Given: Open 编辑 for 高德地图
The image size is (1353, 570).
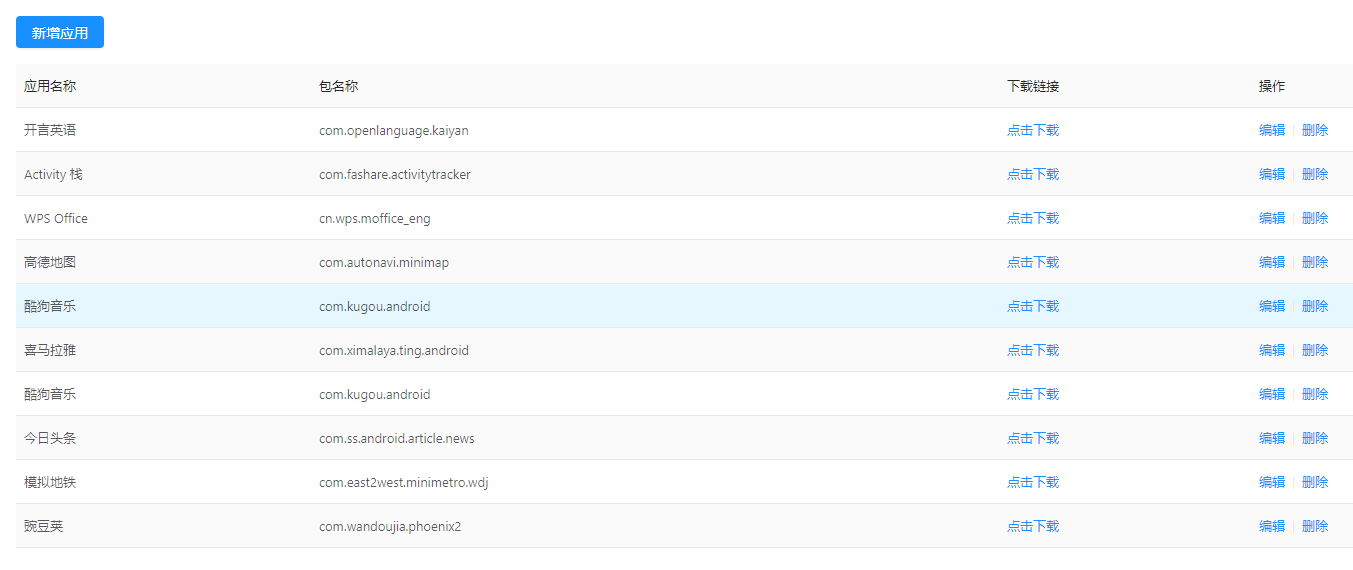Looking at the screenshot, I should (1272, 262).
